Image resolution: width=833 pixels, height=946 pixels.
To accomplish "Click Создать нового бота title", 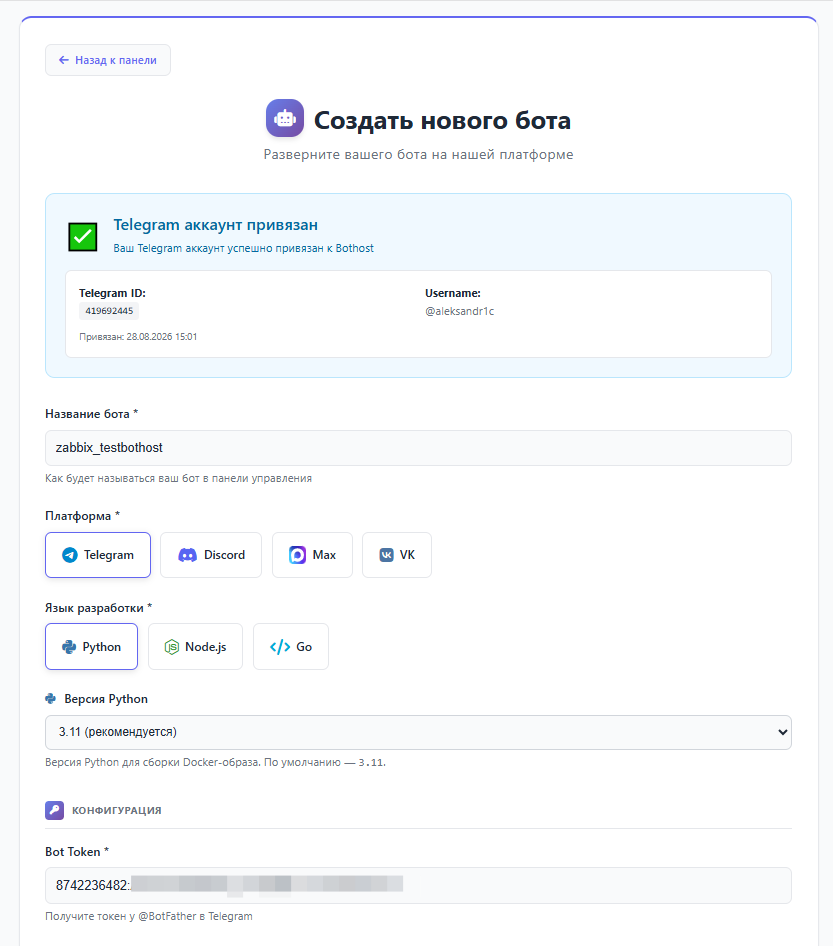I will coord(442,120).
